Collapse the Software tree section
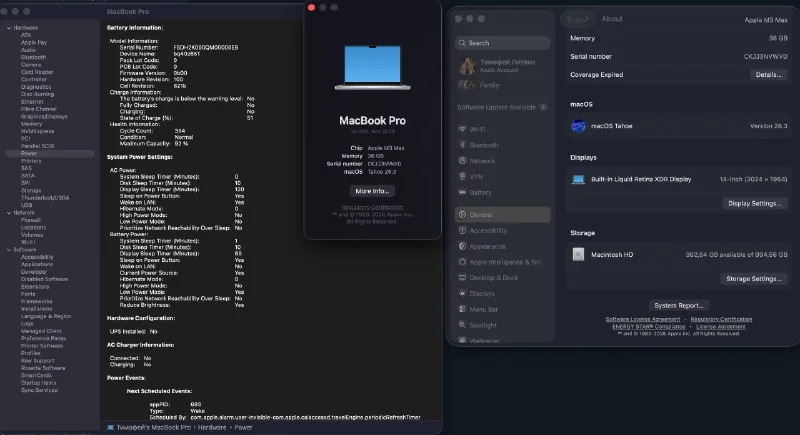The width and height of the screenshot is (800, 435). 9,250
